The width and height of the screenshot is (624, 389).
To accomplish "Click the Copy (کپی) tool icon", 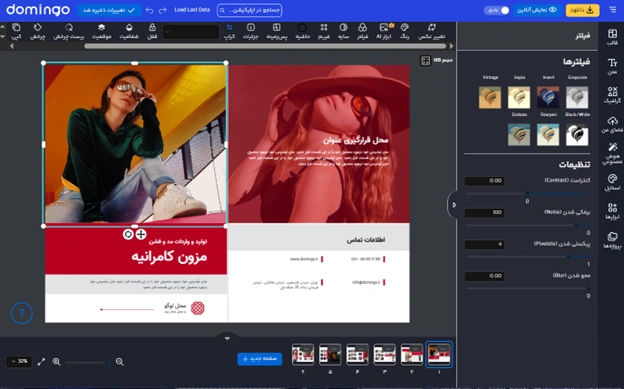I will pos(16,27).
